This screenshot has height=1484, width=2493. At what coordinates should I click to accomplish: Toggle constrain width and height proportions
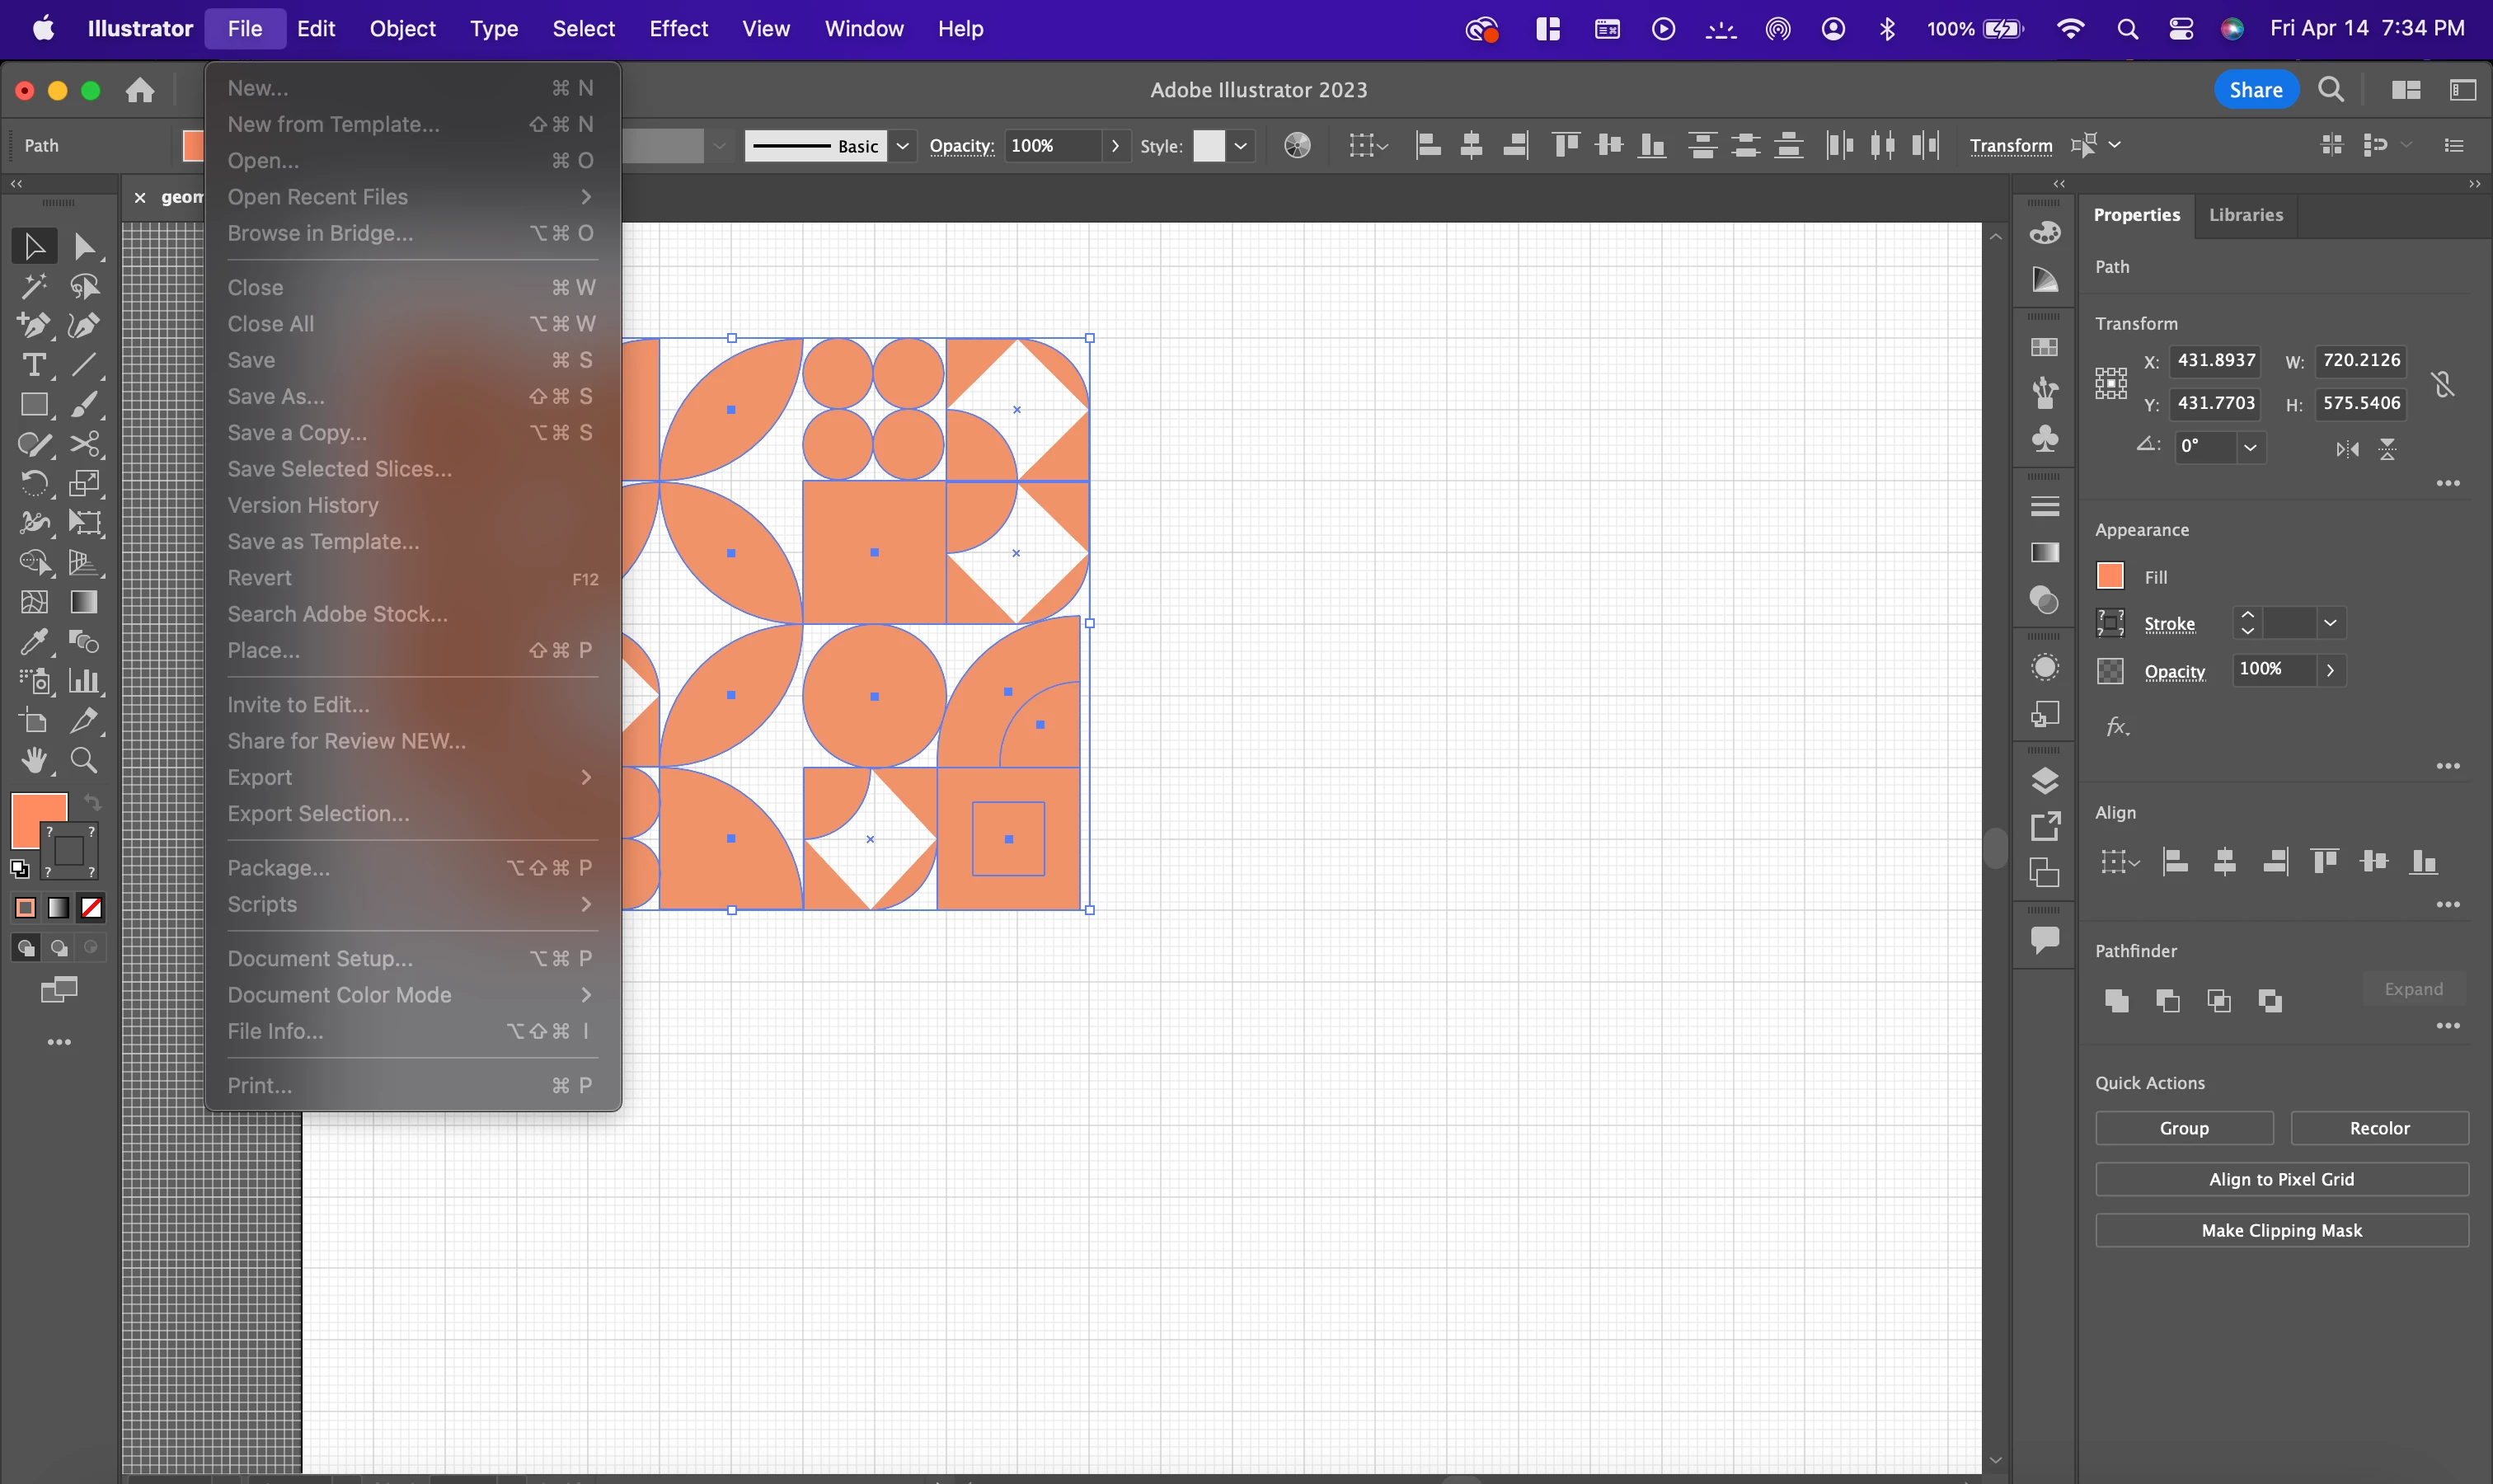2443,383
